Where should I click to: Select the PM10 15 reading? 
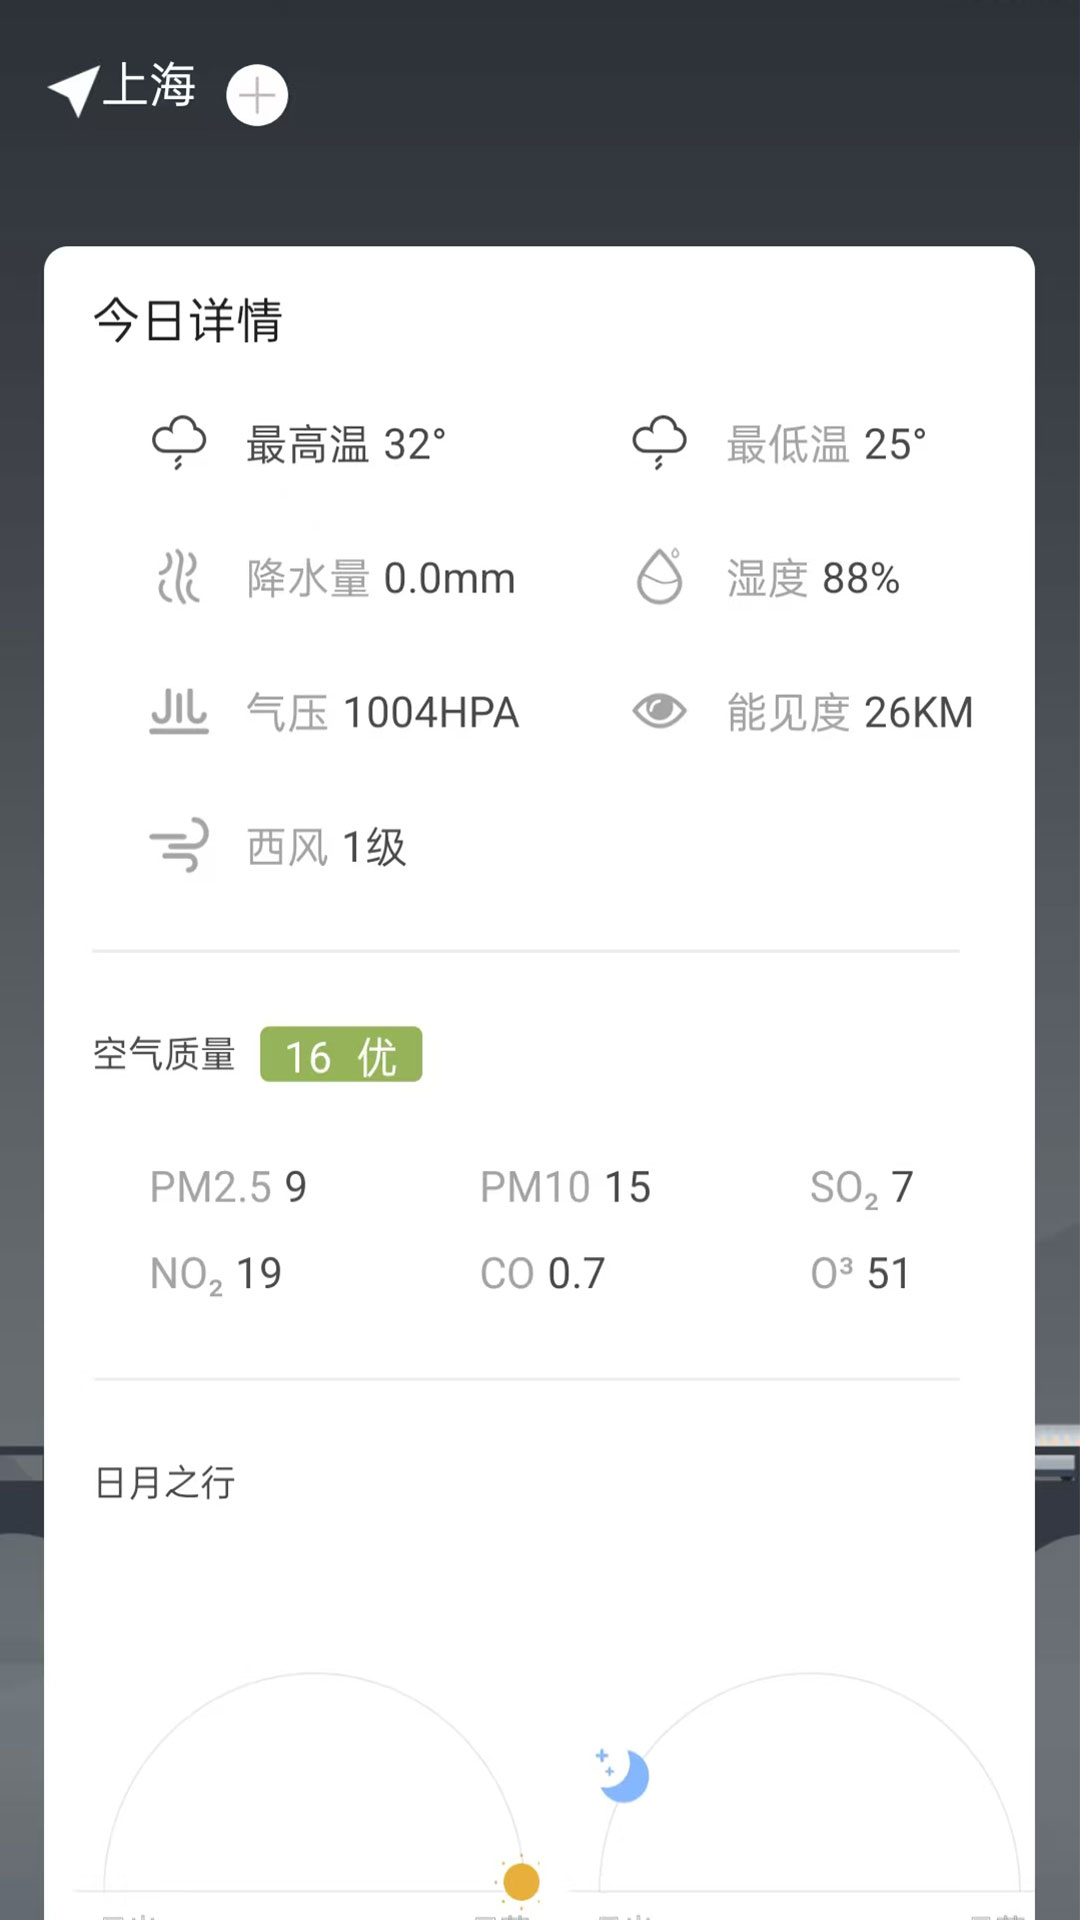(565, 1187)
